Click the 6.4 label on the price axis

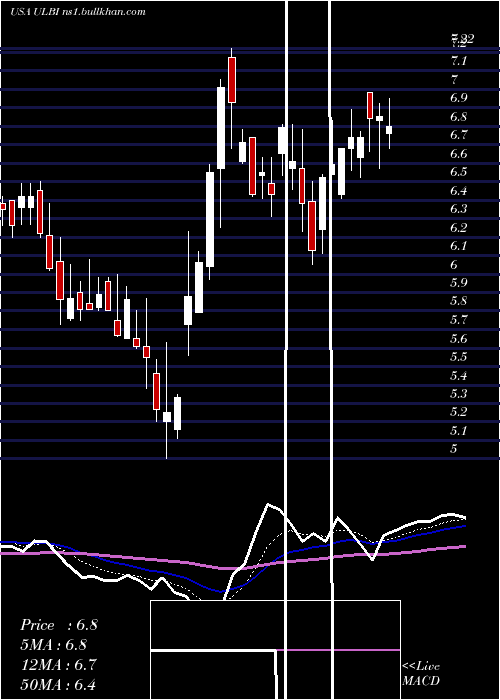[459, 191]
